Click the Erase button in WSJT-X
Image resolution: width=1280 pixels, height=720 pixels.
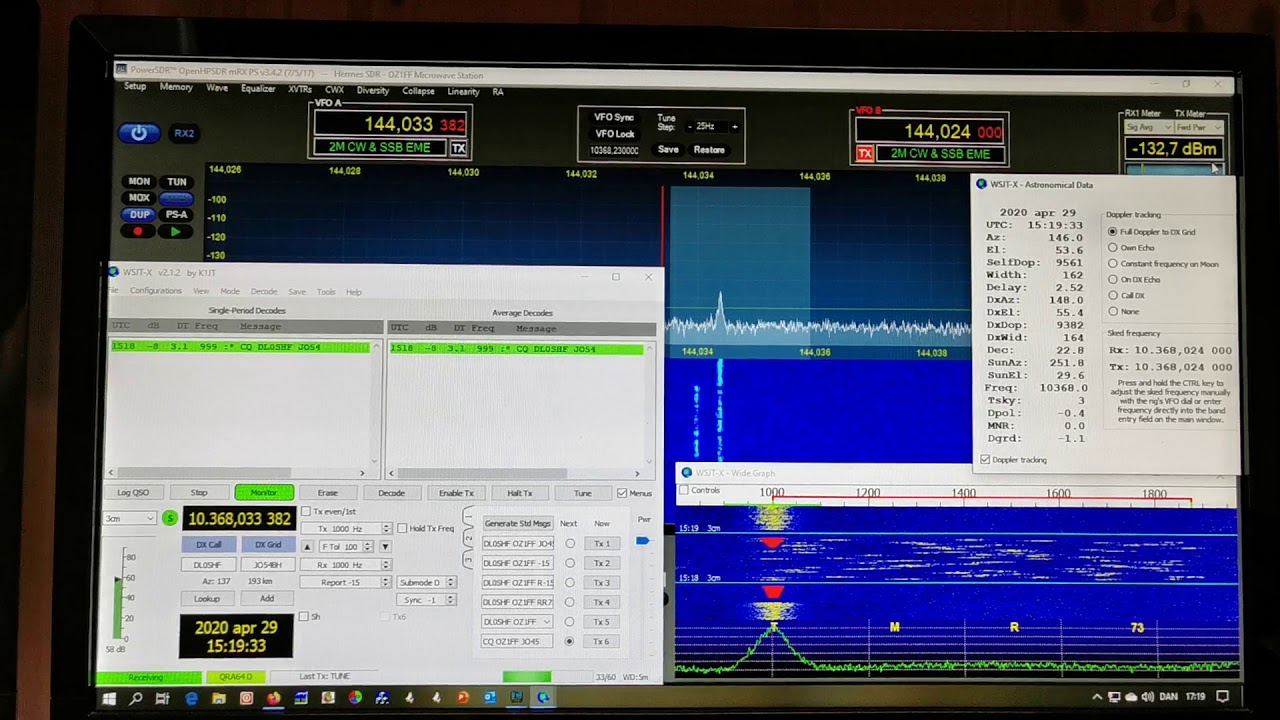pyautogui.click(x=327, y=493)
